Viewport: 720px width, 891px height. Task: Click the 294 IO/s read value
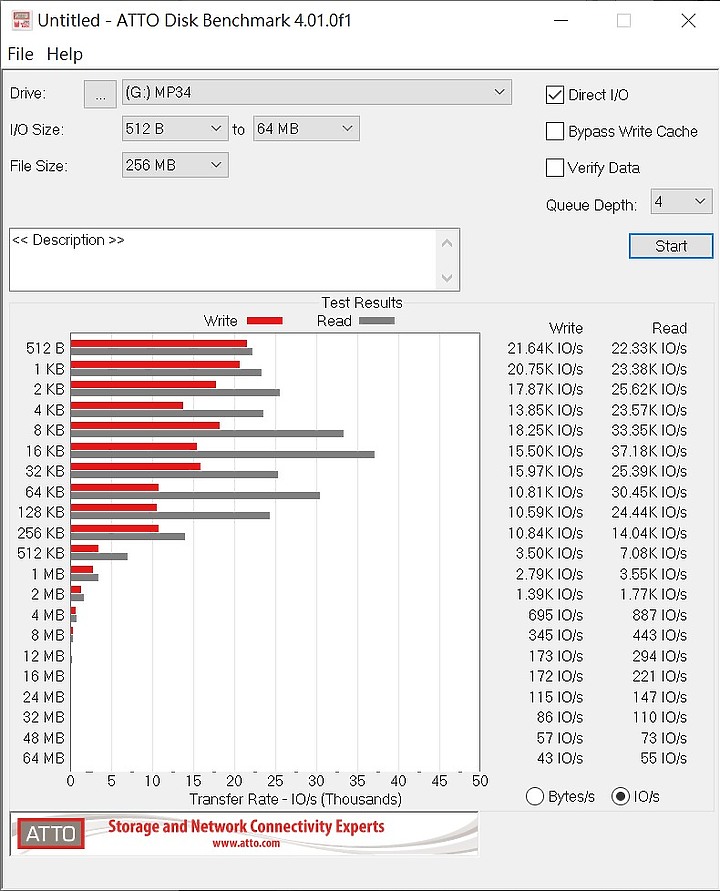point(659,656)
